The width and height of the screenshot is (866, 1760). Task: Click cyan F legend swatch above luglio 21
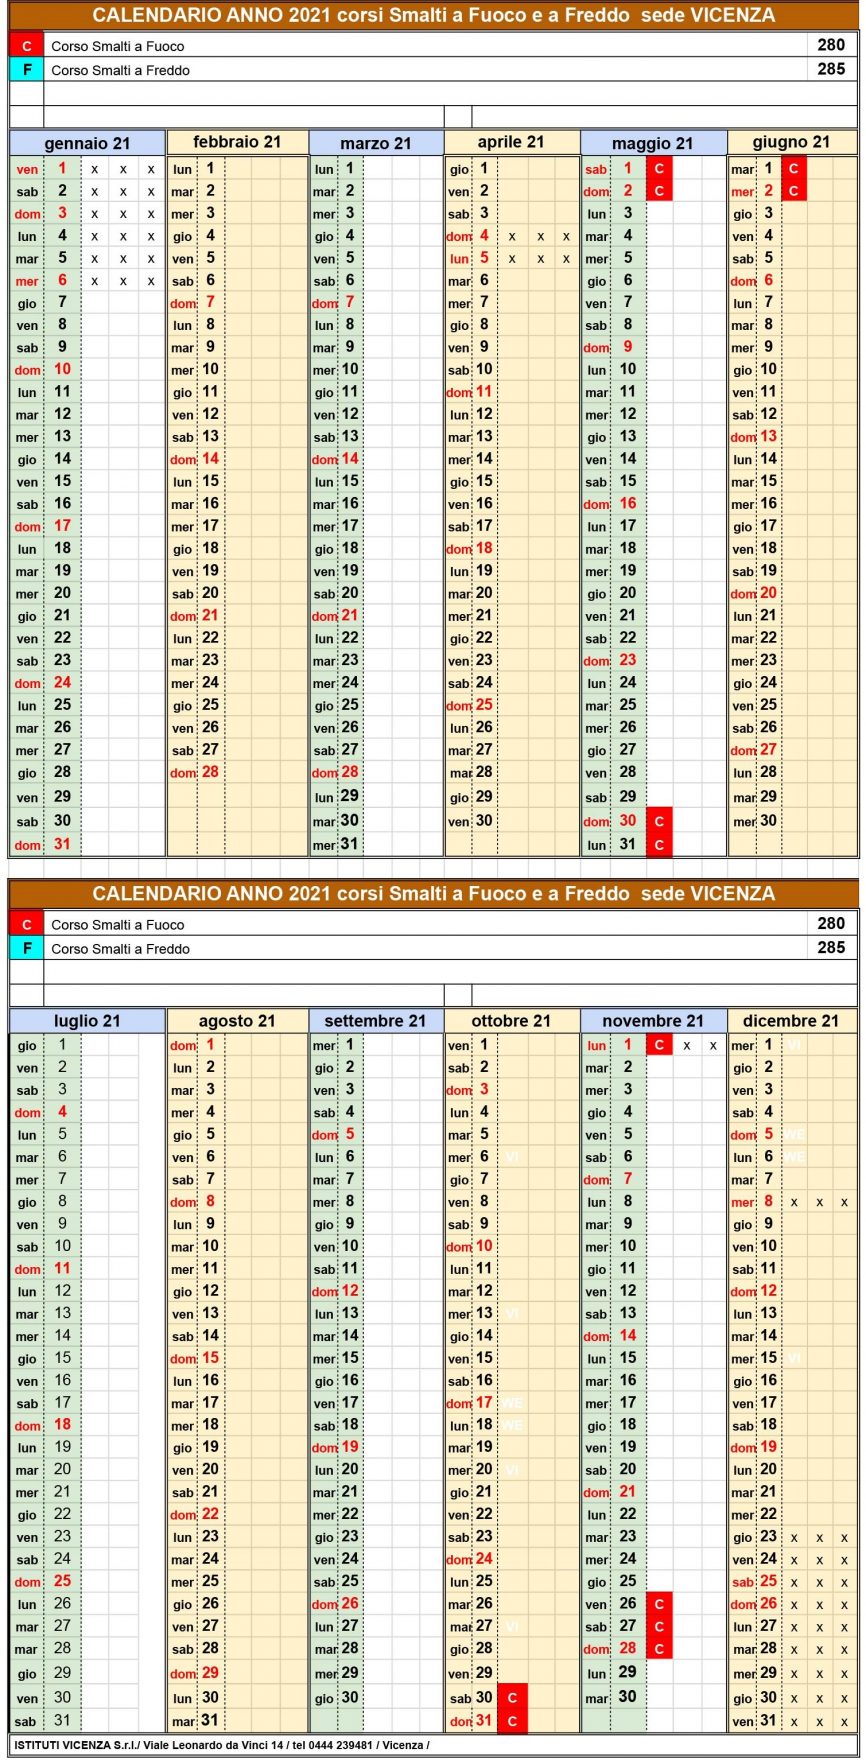coord(26,948)
